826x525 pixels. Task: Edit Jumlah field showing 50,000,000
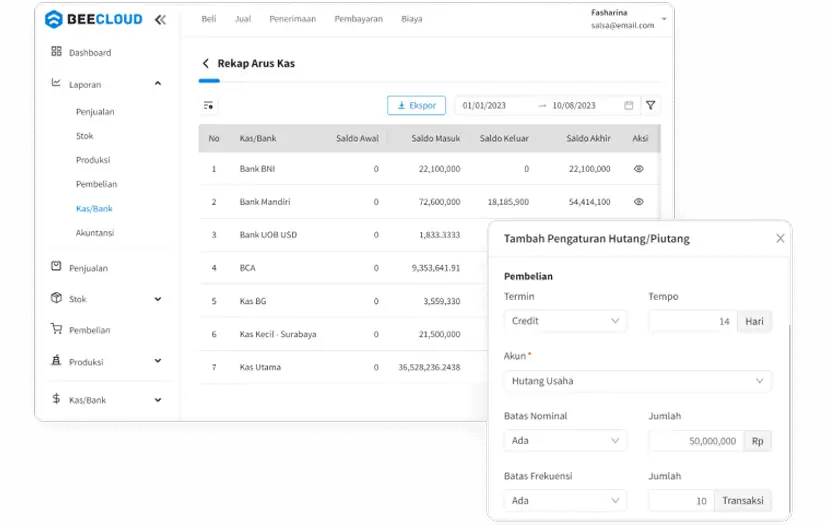point(696,441)
